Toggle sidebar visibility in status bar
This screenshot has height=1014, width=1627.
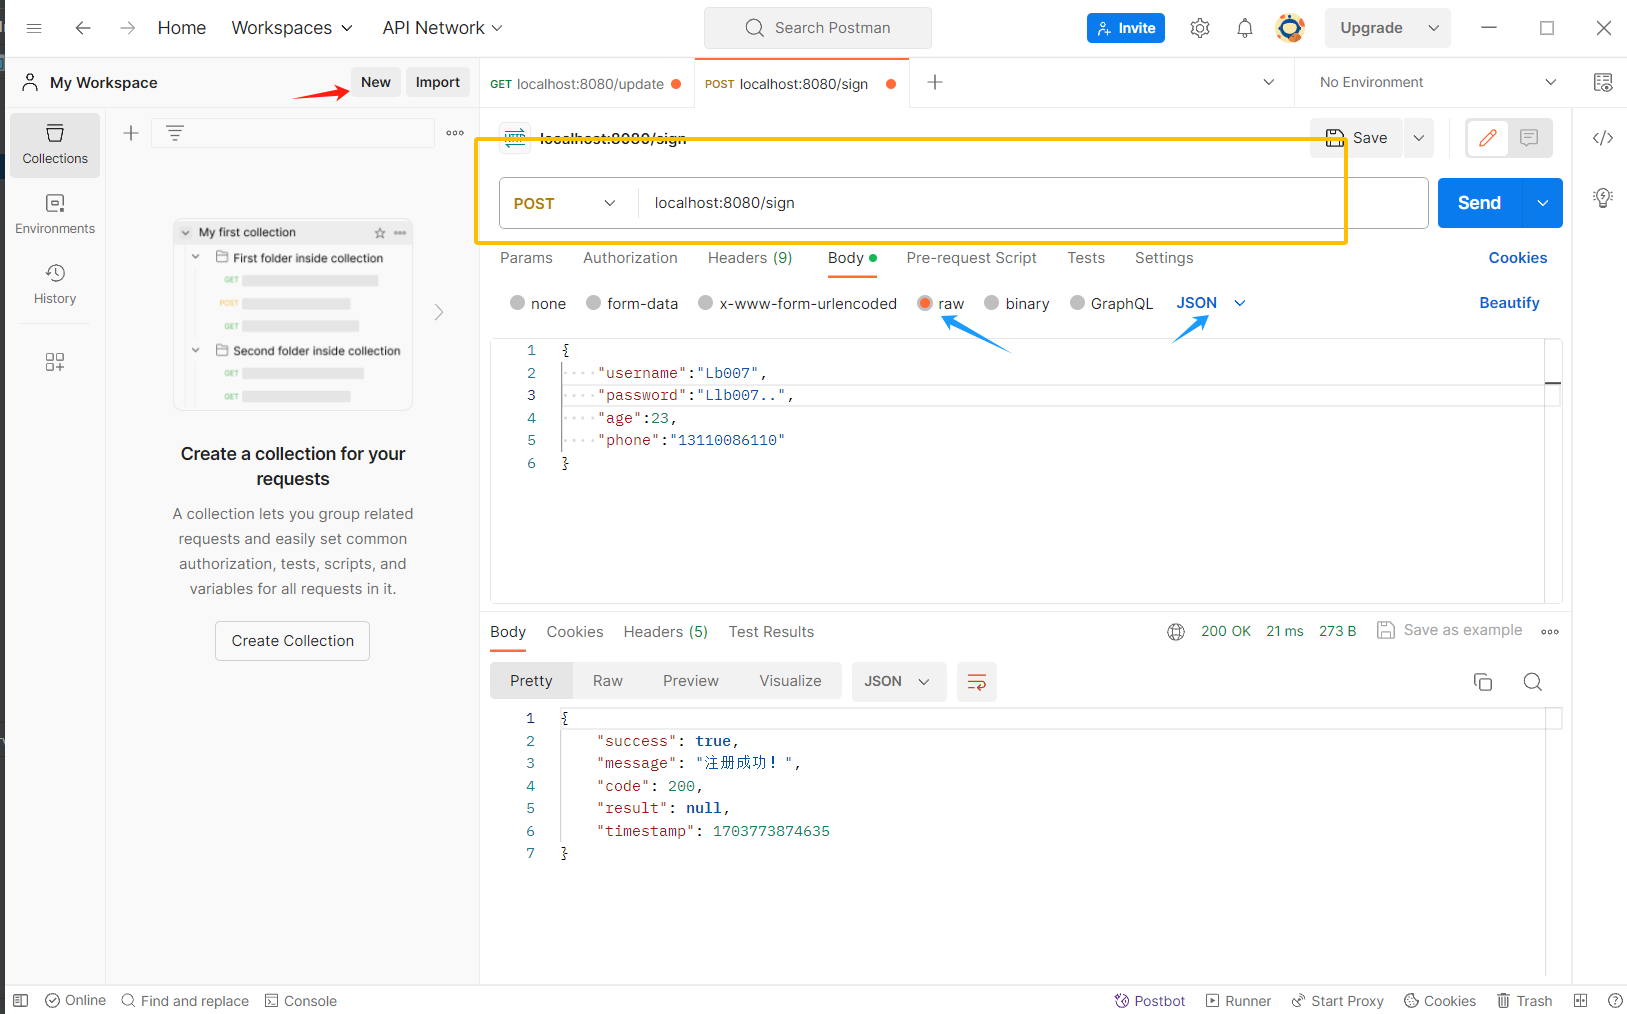[21, 1000]
